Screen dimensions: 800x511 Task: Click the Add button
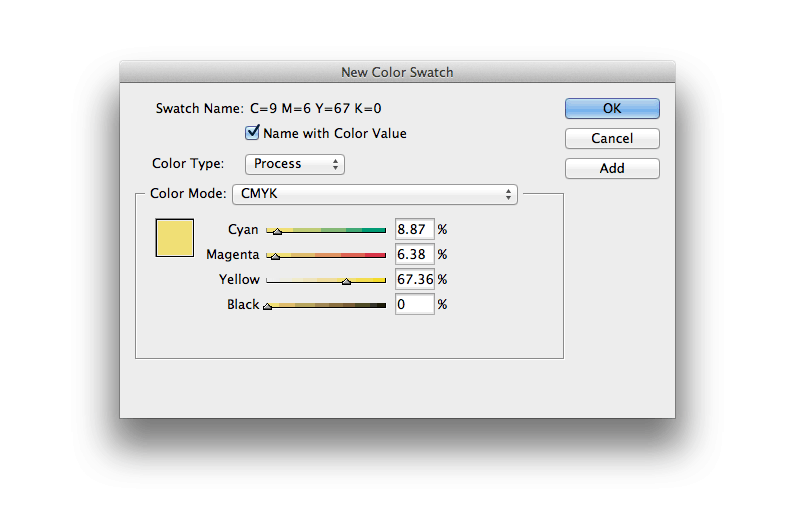coord(612,169)
